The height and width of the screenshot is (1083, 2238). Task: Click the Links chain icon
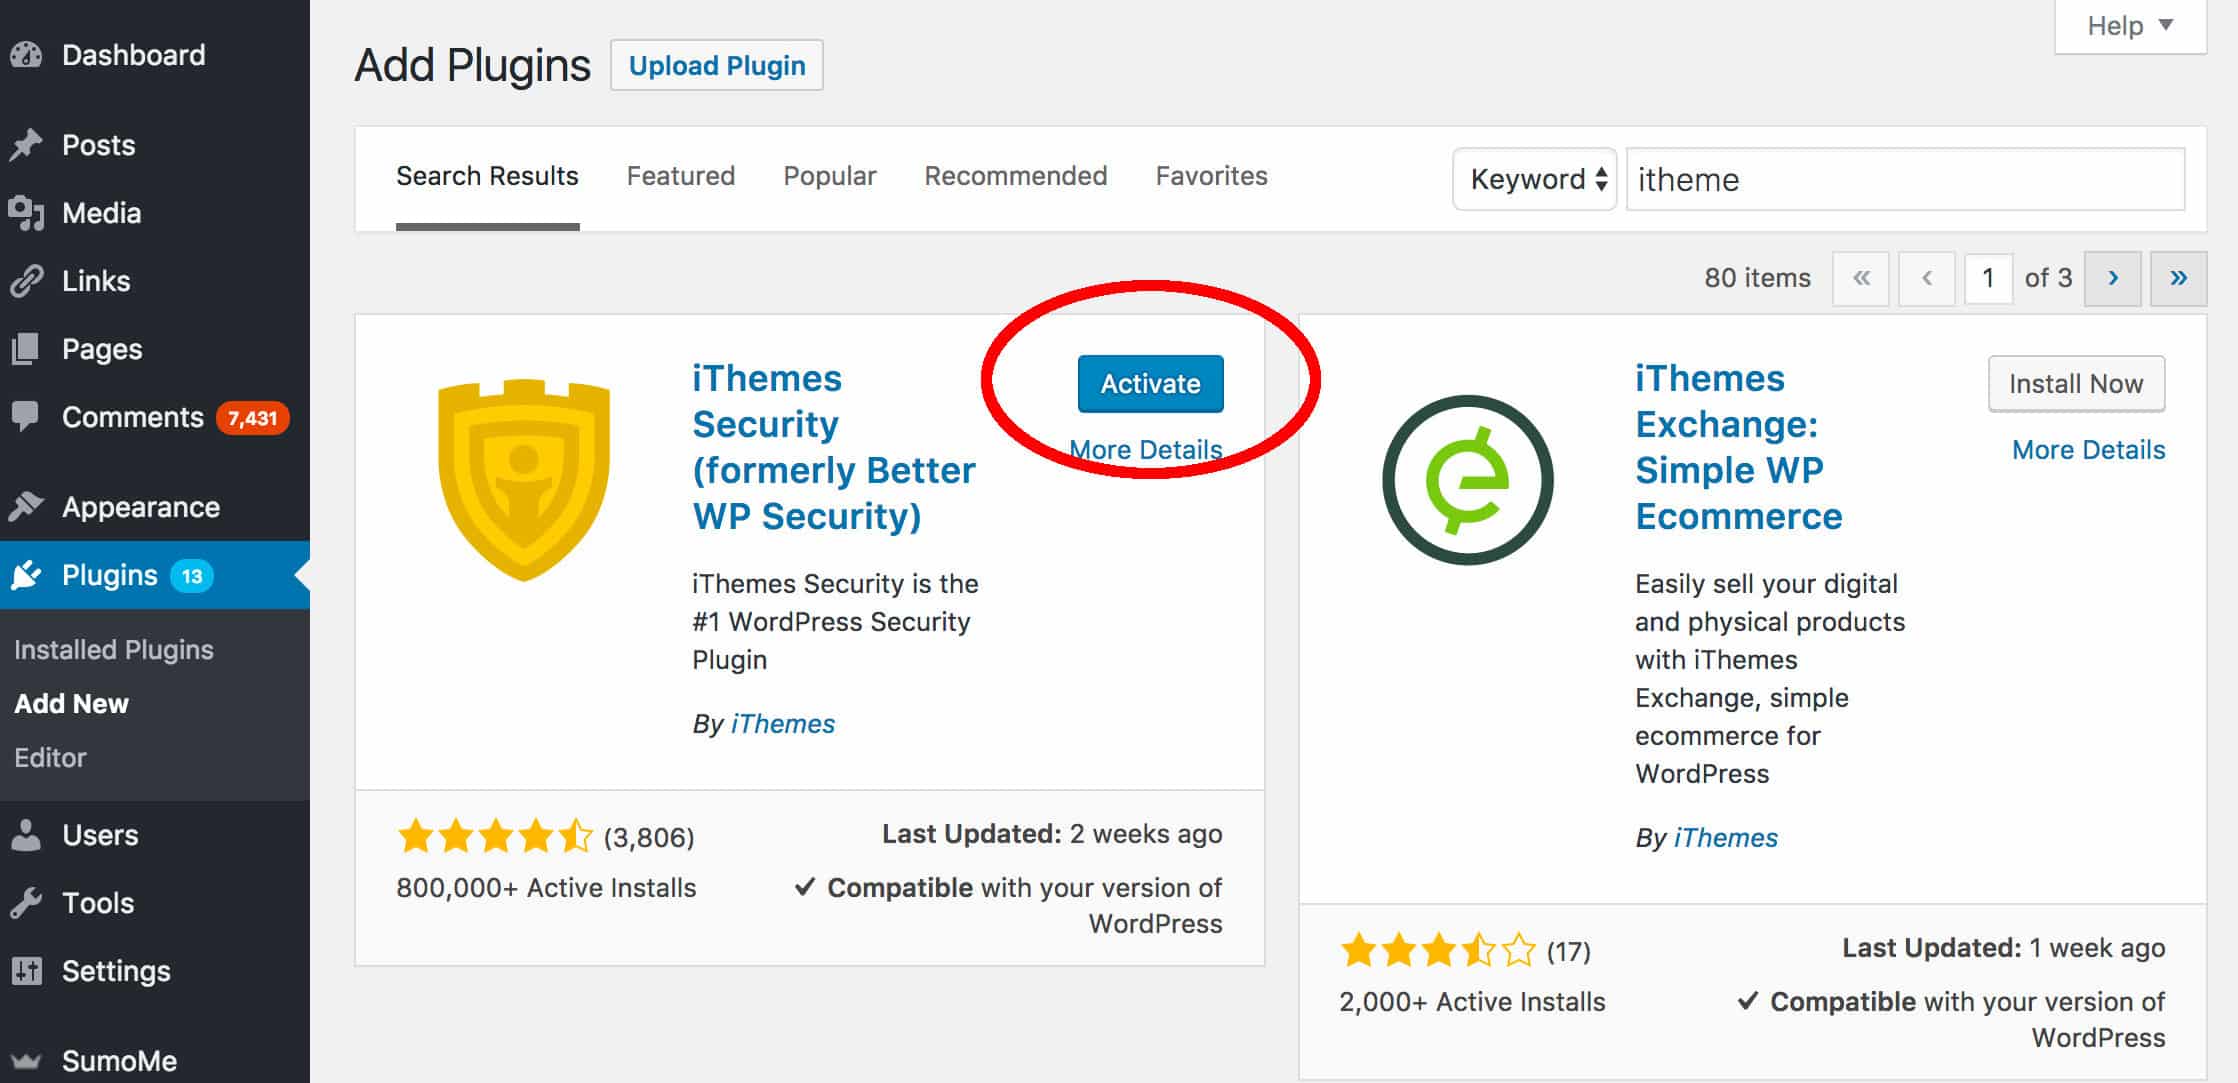[x=26, y=281]
